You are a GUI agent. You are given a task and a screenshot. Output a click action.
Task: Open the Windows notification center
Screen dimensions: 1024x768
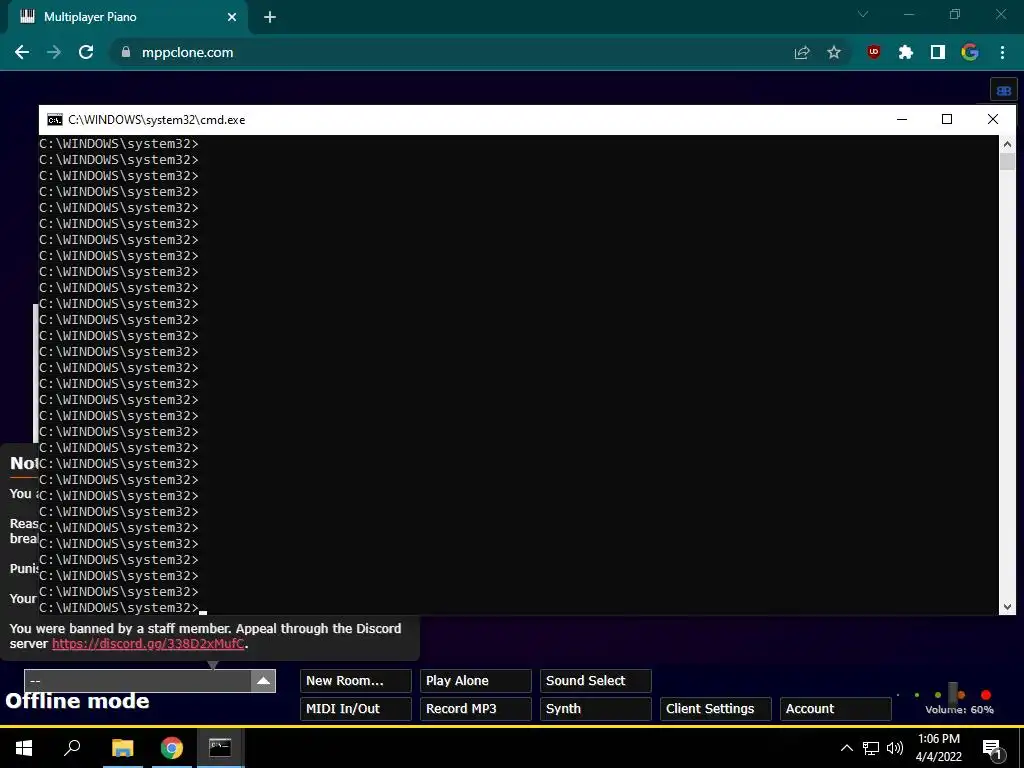[992, 748]
